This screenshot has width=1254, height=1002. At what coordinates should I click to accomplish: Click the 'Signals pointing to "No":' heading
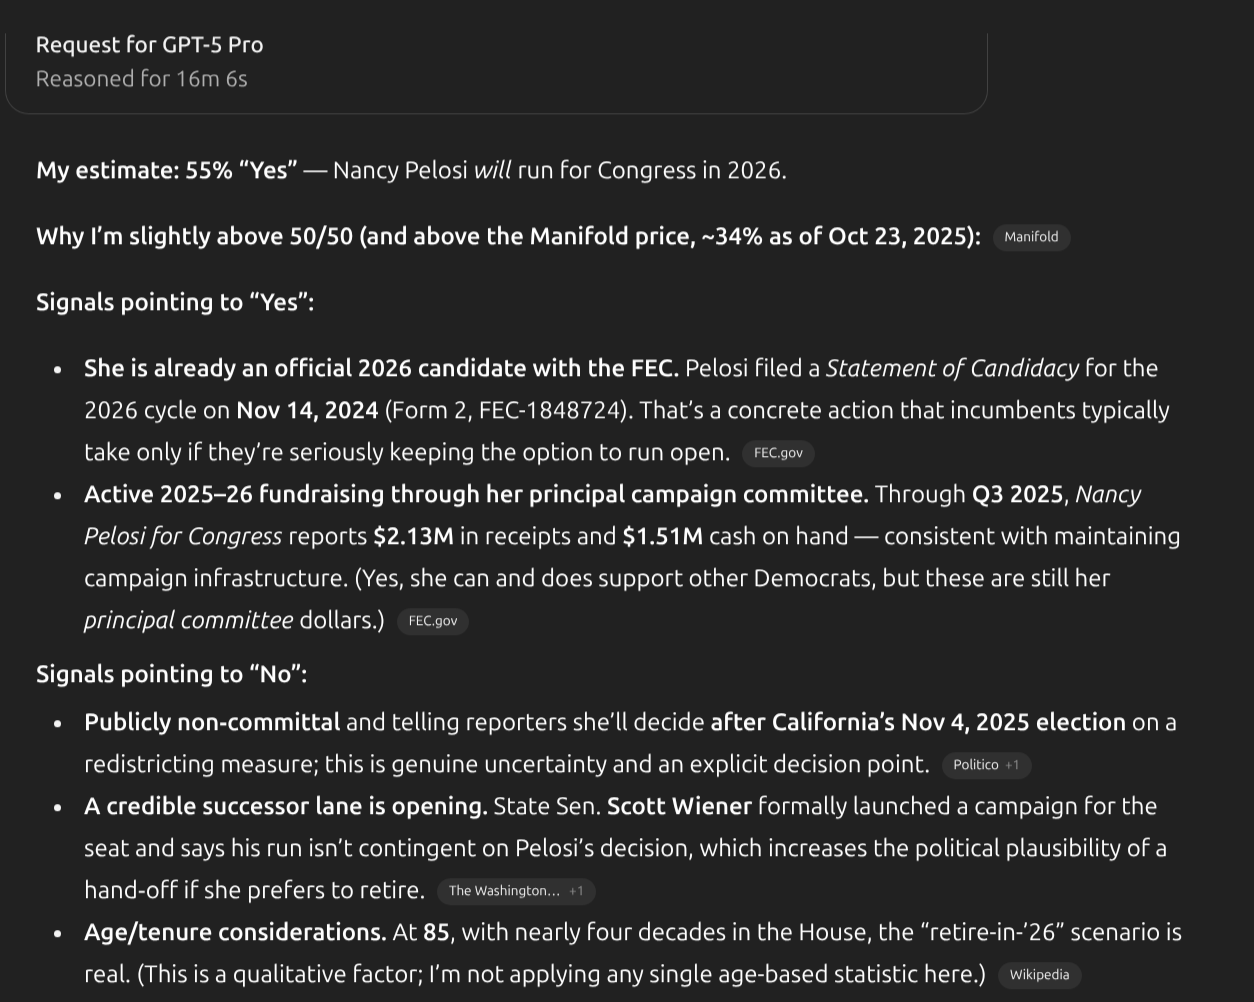click(x=171, y=674)
